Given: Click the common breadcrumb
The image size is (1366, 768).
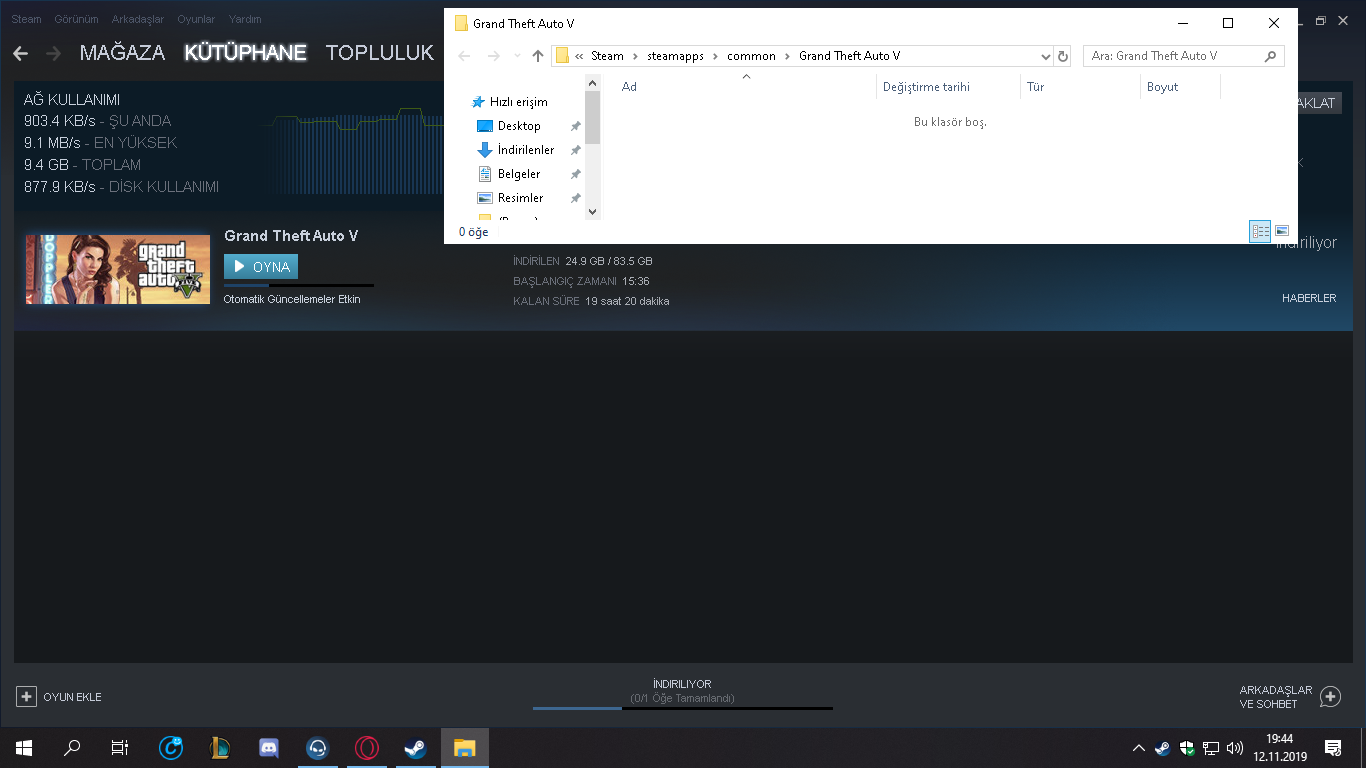Looking at the screenshot, I should point(751,56).
